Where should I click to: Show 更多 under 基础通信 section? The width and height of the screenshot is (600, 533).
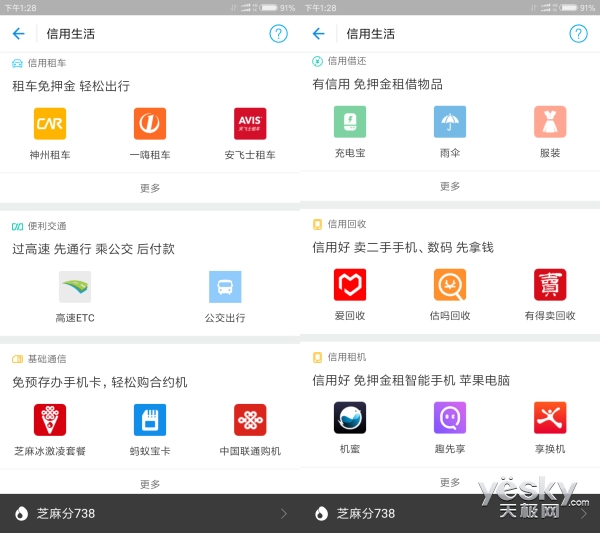click(x=150, y=484)
